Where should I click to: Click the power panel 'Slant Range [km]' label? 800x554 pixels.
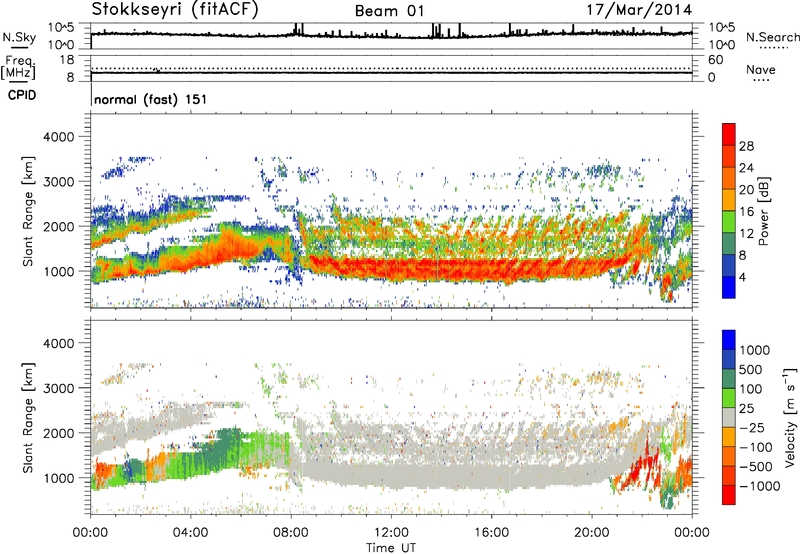(x=28, y=211)
